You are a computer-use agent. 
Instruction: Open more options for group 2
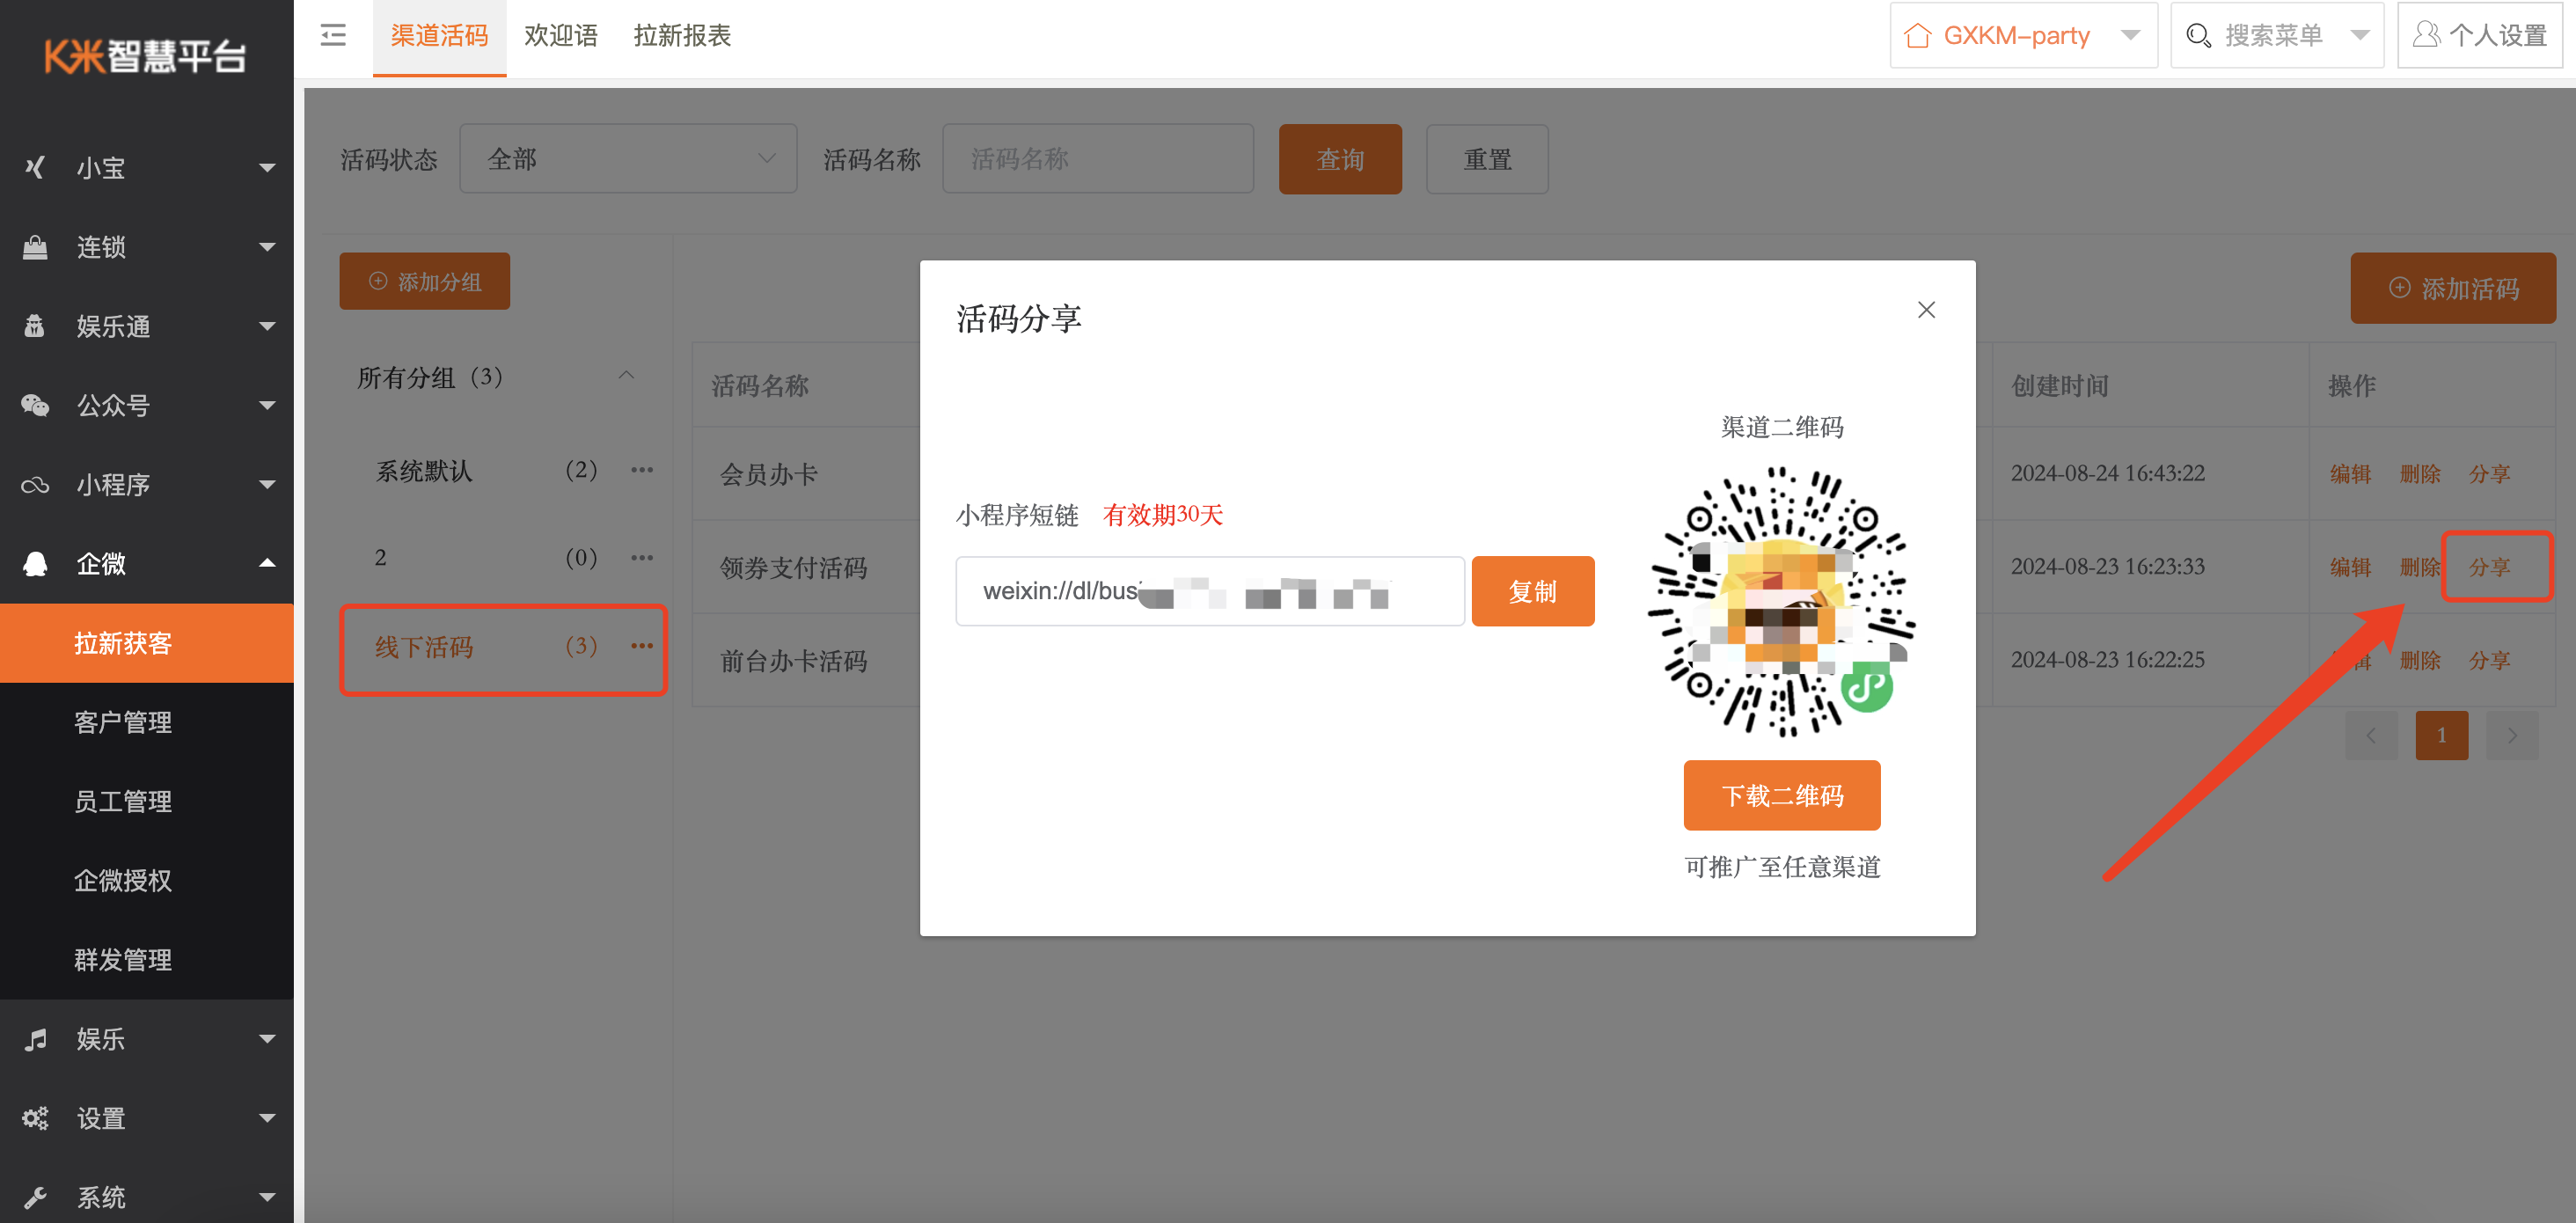(642, 557)
